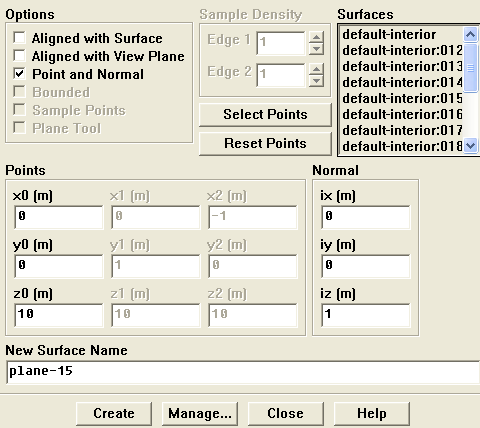This screenshot has width=480, height=428.
Task: Select default-interior:013 surface
Action: [402, 66]
